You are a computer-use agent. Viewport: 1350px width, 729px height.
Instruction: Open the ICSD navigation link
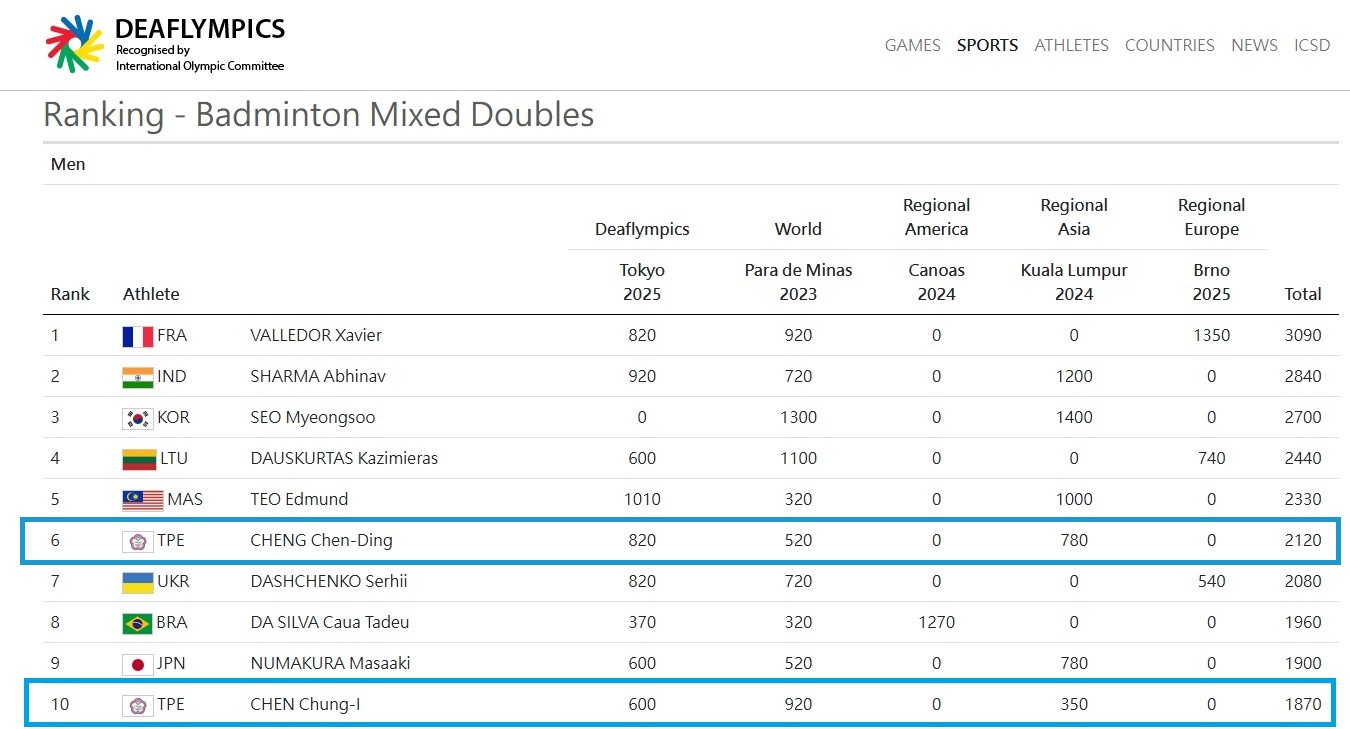[x=1312, y=45]
